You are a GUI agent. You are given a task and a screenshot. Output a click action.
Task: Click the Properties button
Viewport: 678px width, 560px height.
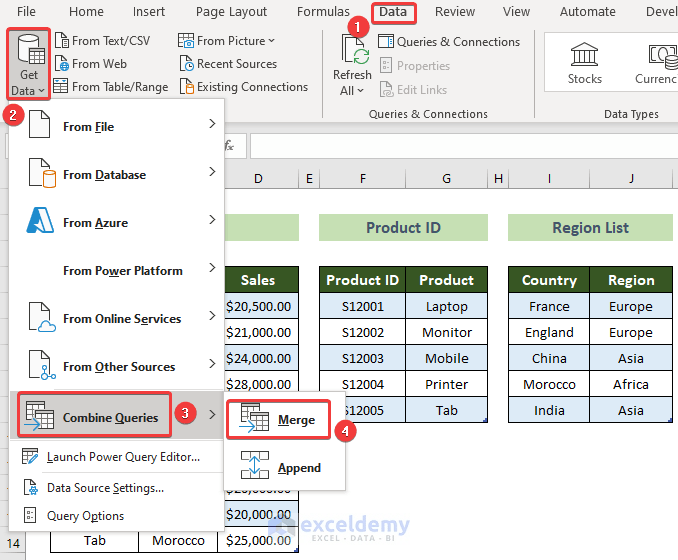coord(415,66)
